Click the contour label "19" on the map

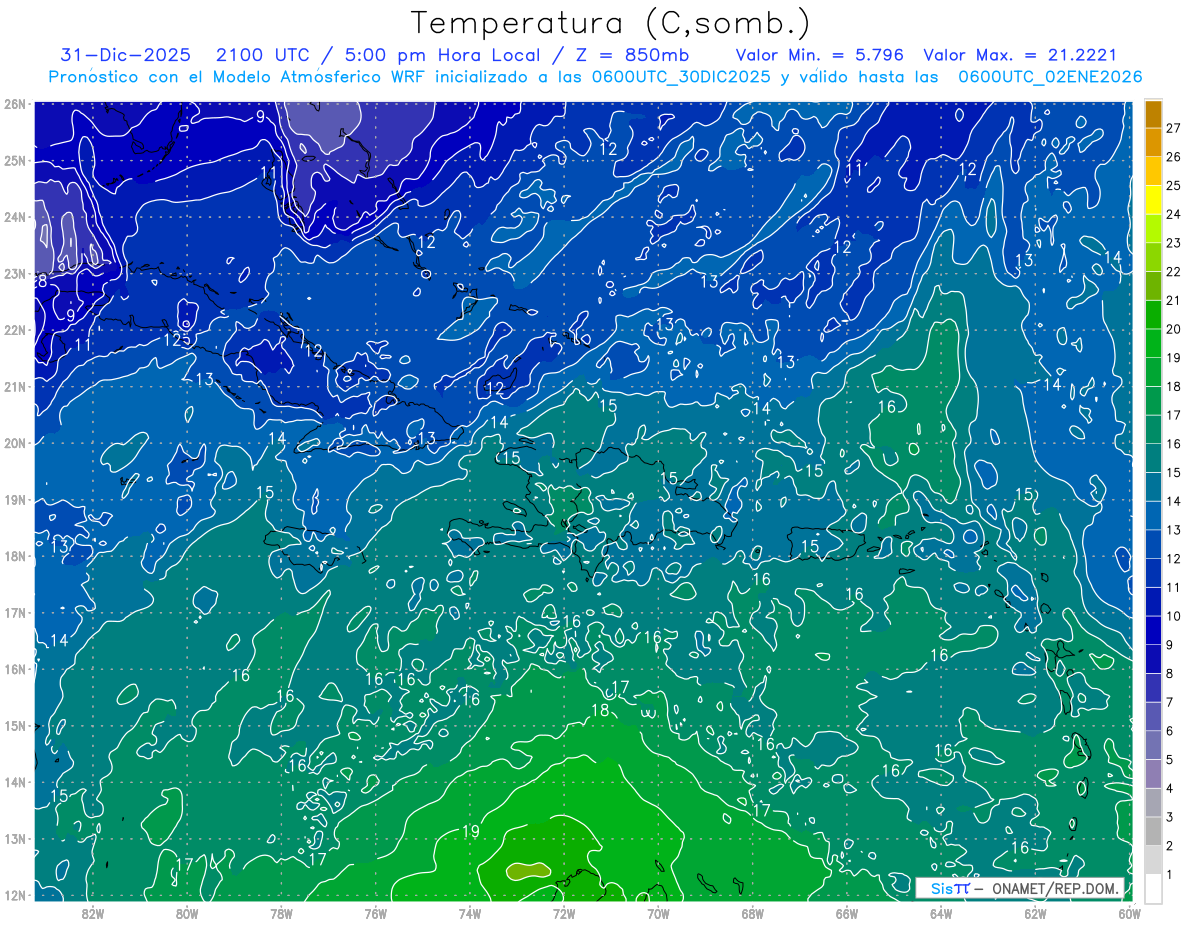471,831
